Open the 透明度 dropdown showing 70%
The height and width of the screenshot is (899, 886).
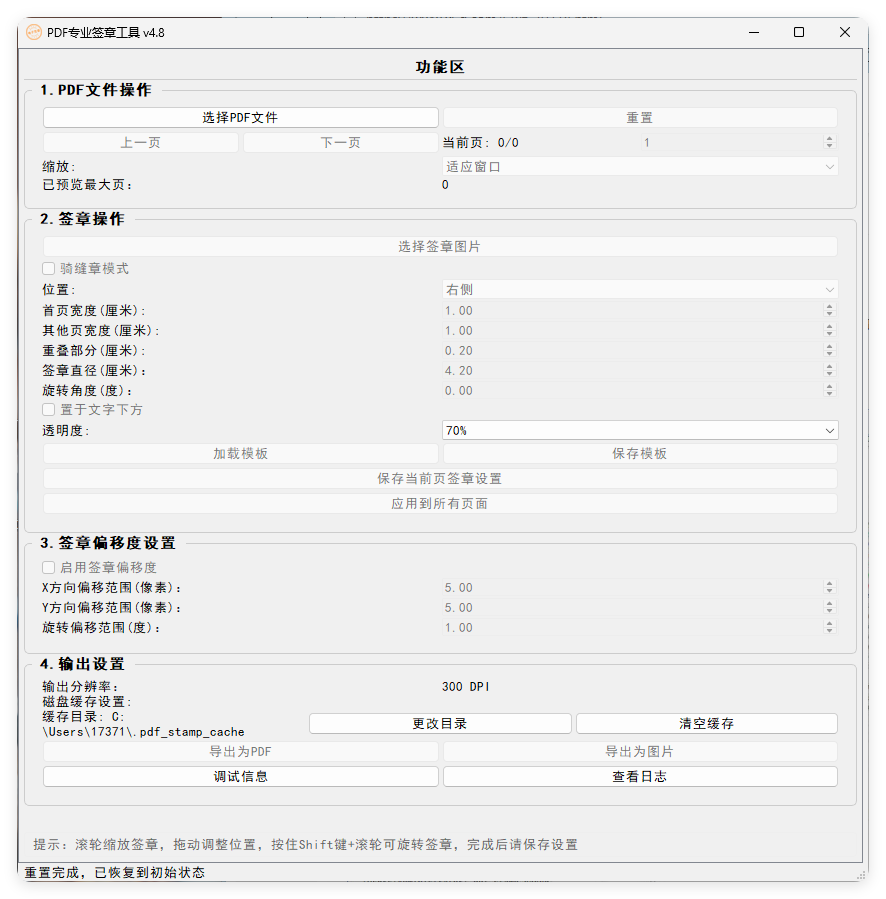[x=640, y=430]
